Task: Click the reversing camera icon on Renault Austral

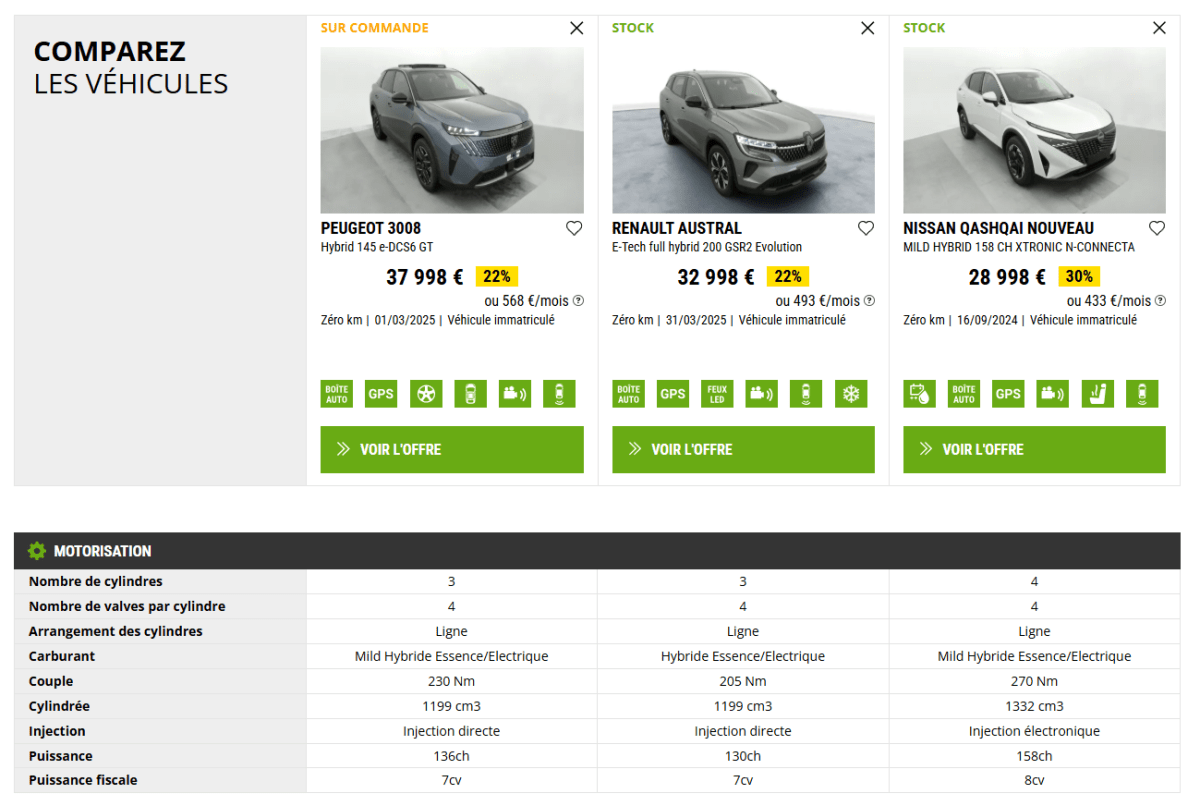Action: coord(761,394)
